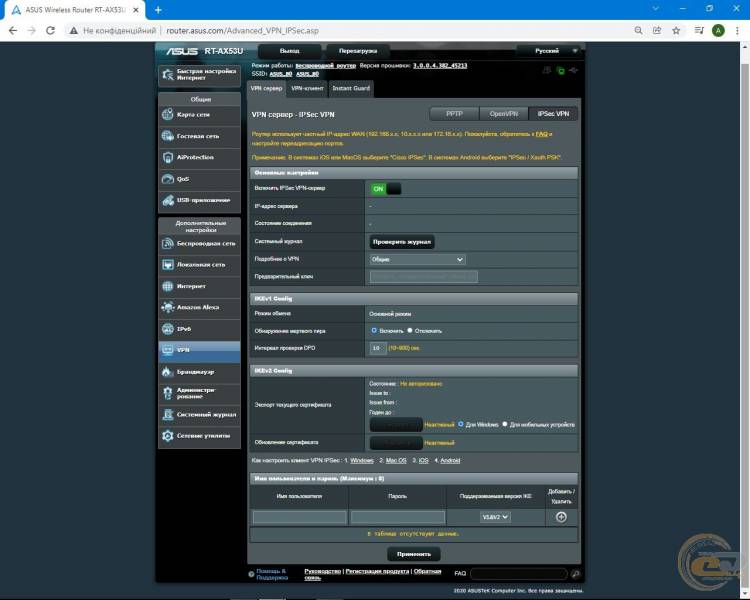Reload the page in browser
The image size is (750, 600).
point(50,31)
